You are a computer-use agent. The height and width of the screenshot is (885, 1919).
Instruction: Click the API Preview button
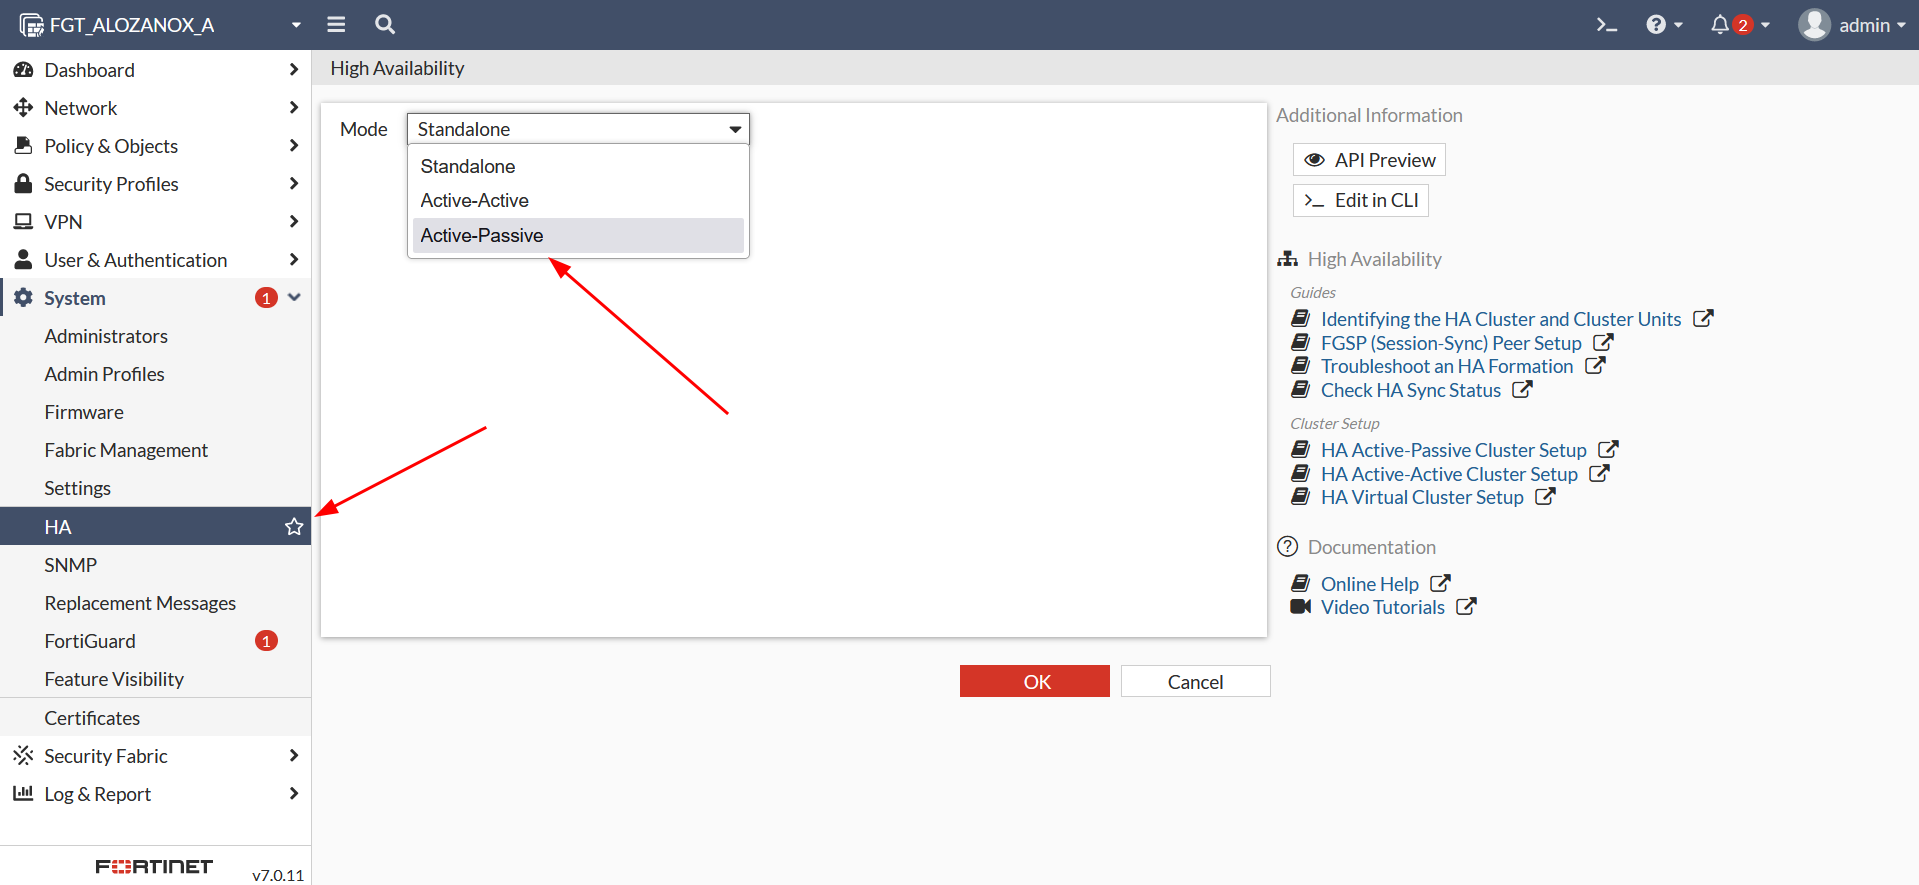(x=1369, y=160)
